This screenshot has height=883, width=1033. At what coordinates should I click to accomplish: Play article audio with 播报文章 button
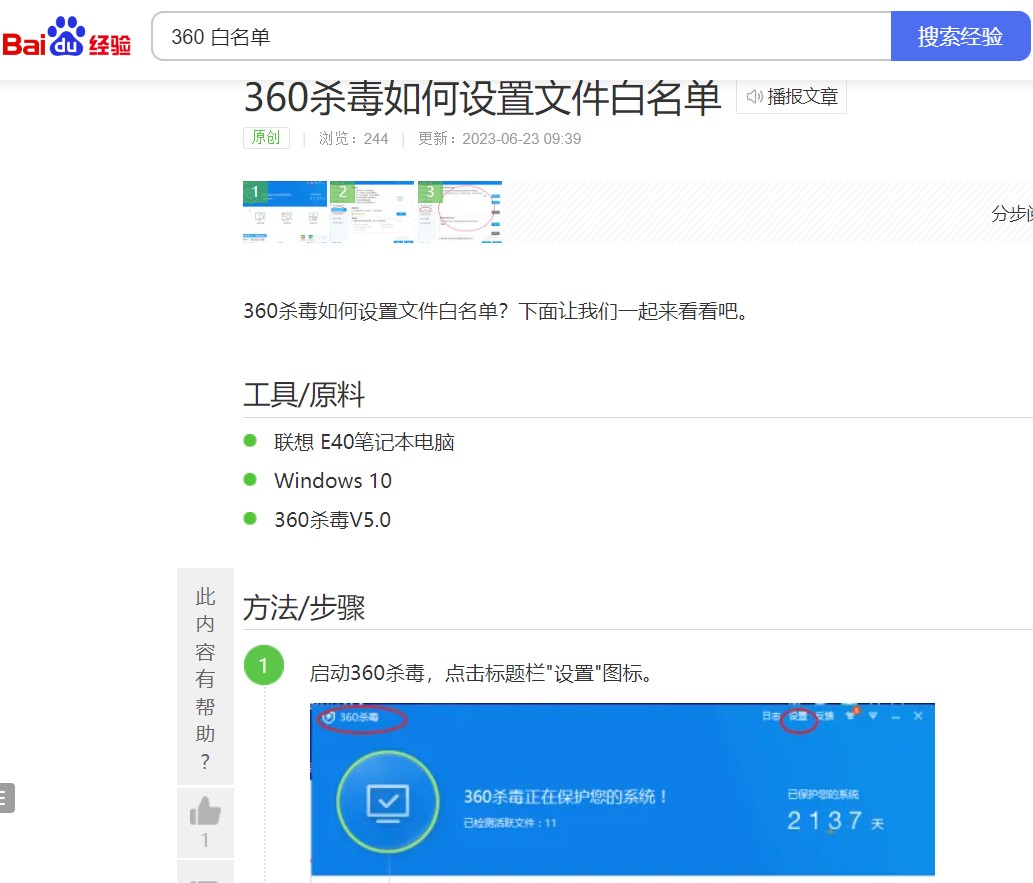coord(791,97)
